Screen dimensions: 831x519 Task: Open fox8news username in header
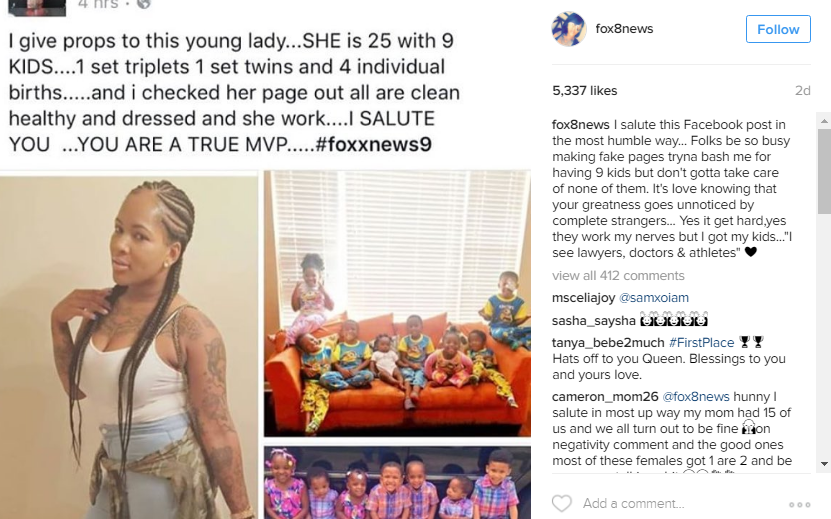(624, 29)
